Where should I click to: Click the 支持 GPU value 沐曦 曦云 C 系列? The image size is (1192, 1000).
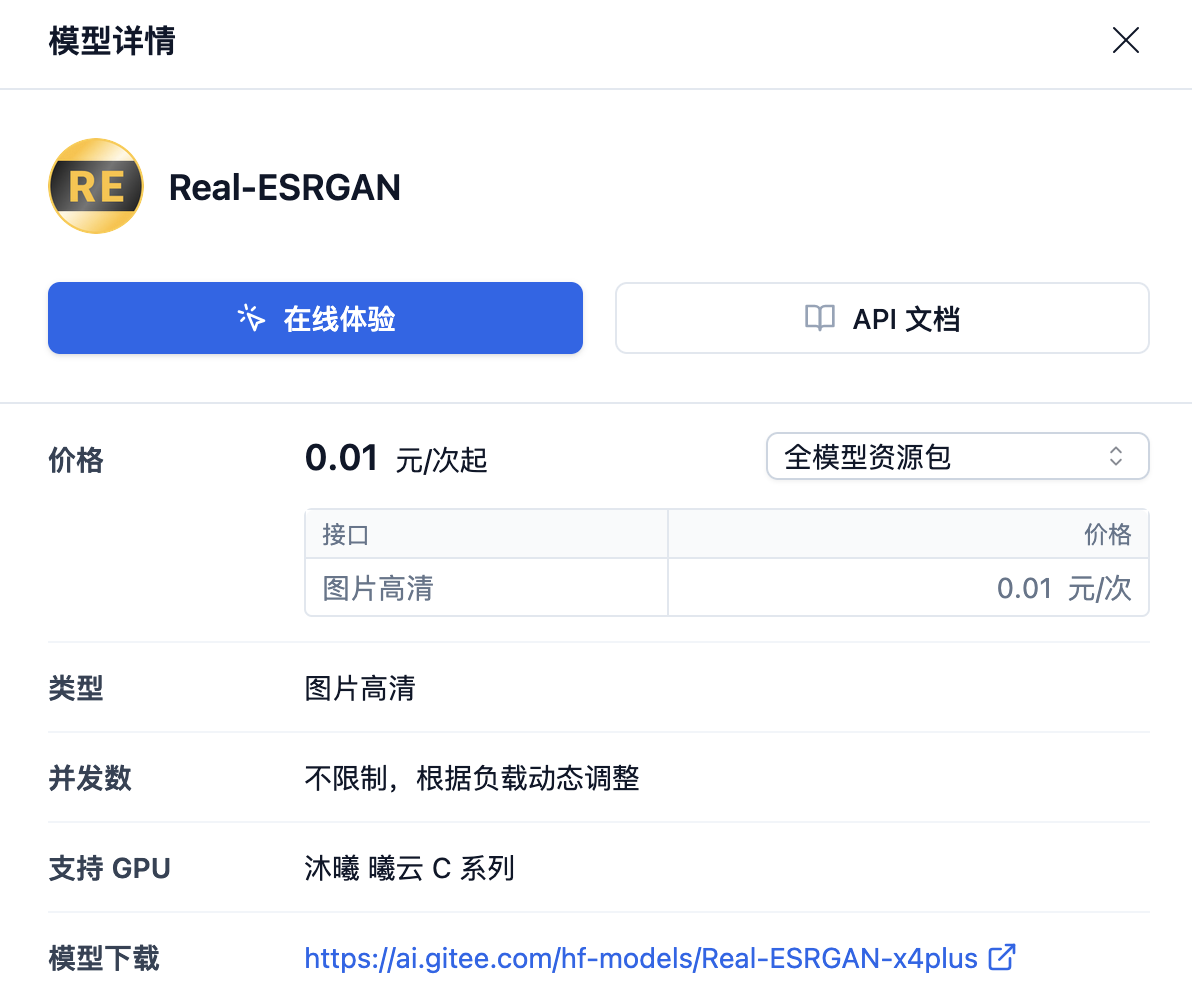(x=409, y=868)
